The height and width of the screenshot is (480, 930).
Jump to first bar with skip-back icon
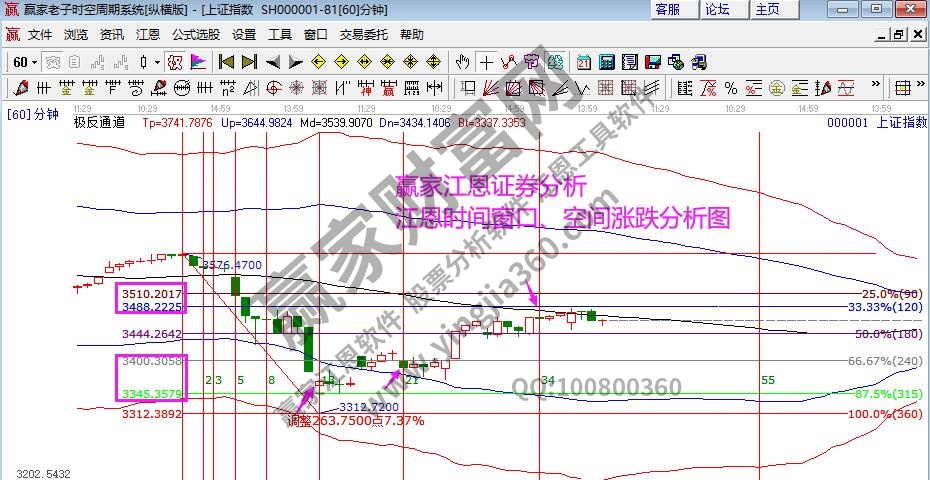227,62
